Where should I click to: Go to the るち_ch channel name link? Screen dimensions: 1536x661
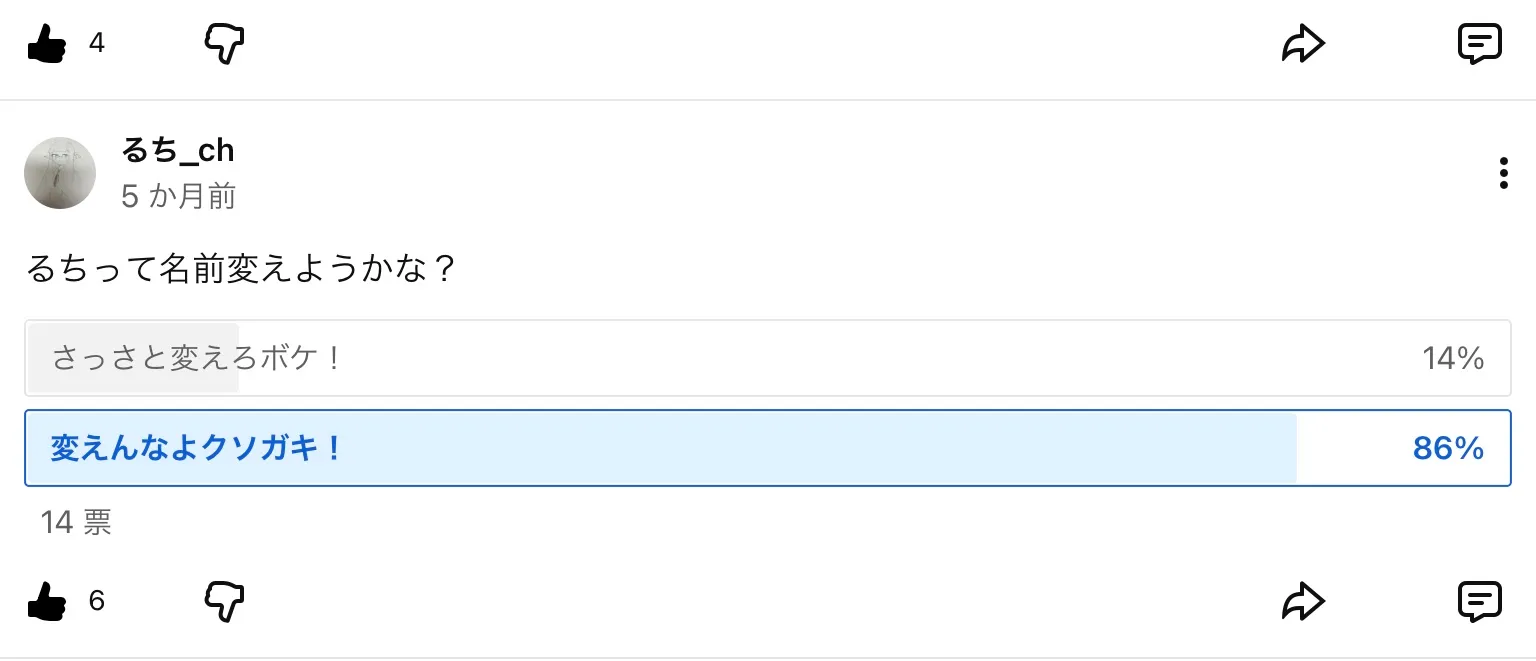177,151
